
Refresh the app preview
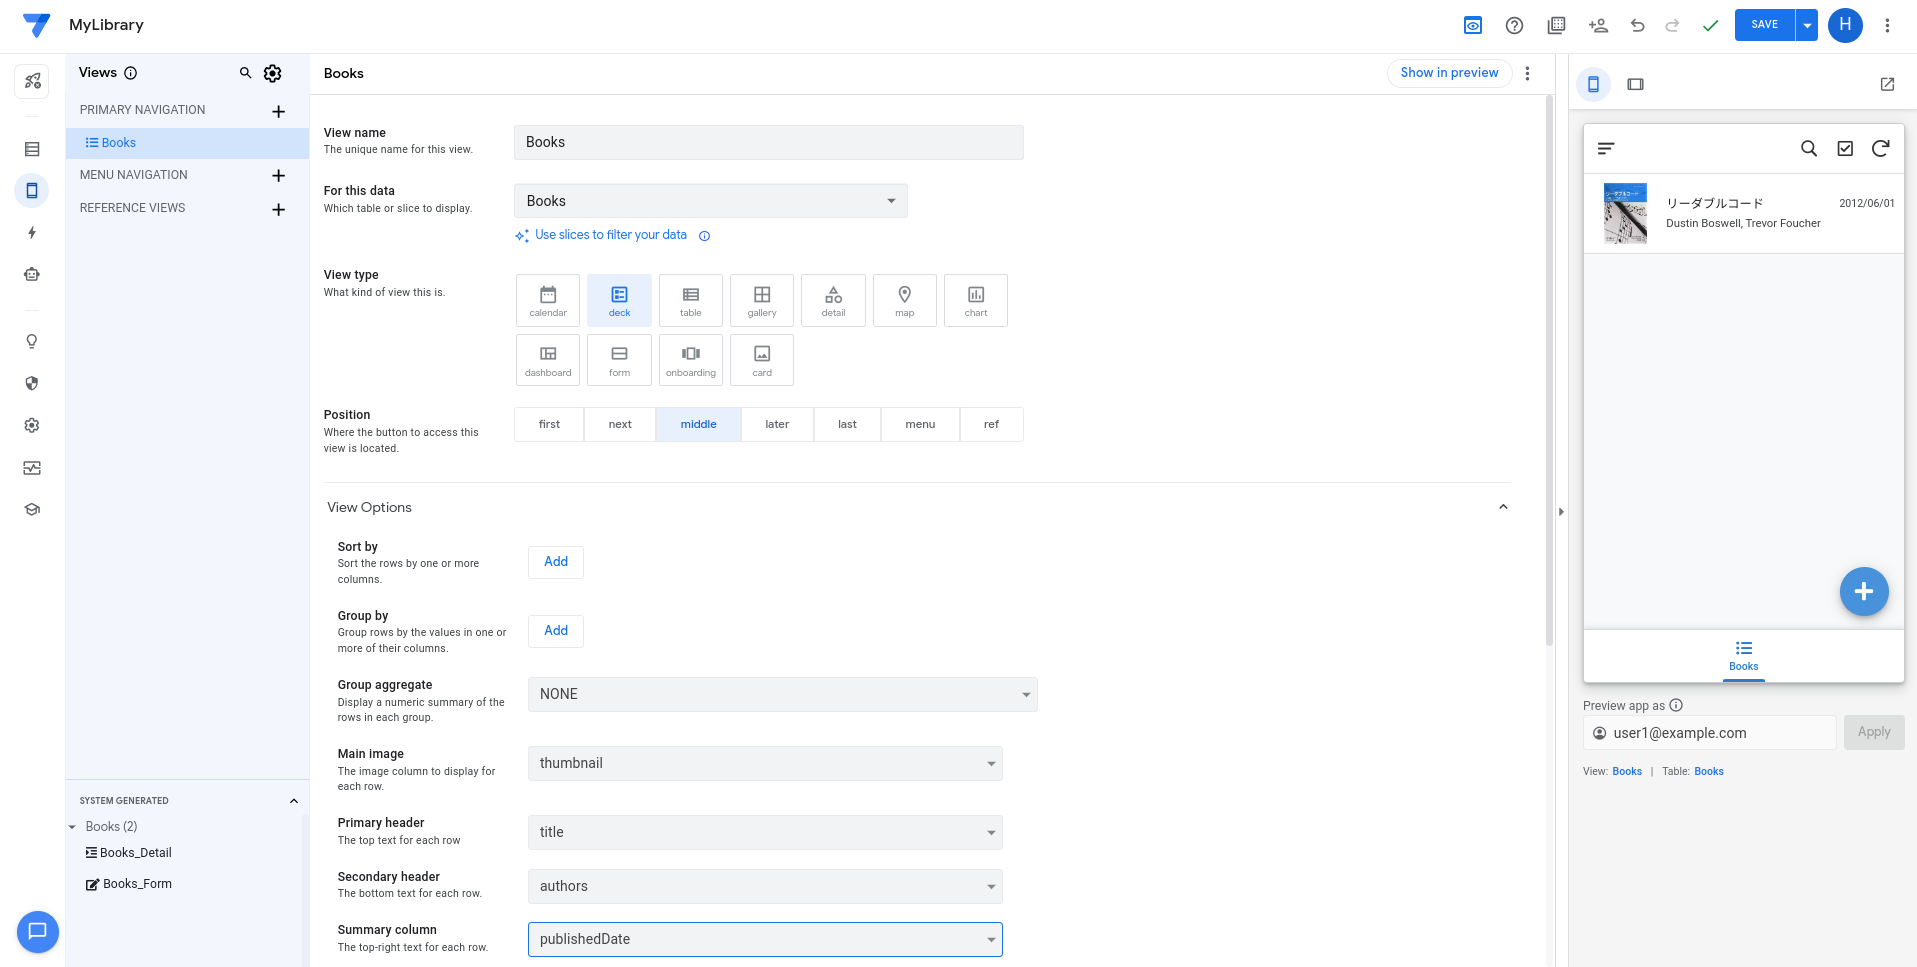click(1881, 148)
